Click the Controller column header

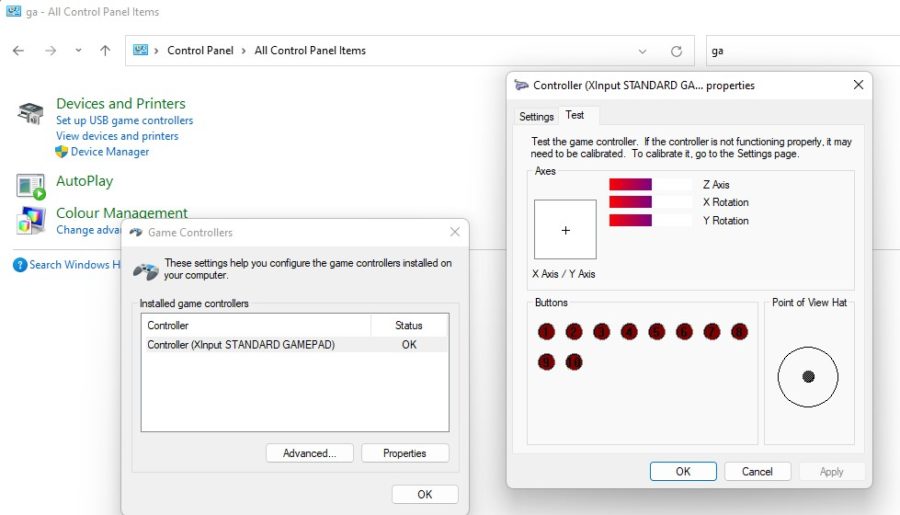tap(256, 326)
